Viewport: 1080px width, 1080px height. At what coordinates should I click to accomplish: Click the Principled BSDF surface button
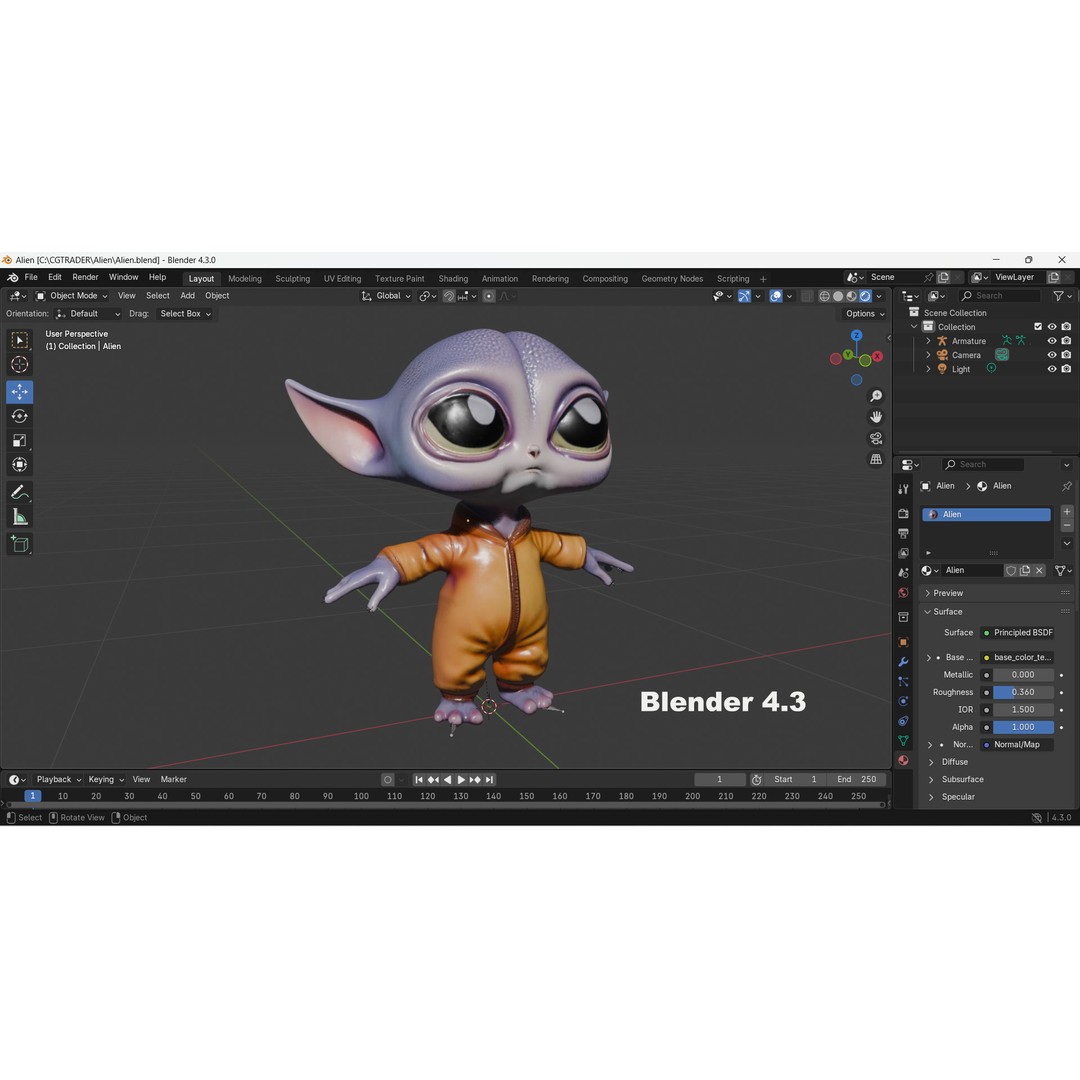pyautogui.click(x=1017, y=633)
